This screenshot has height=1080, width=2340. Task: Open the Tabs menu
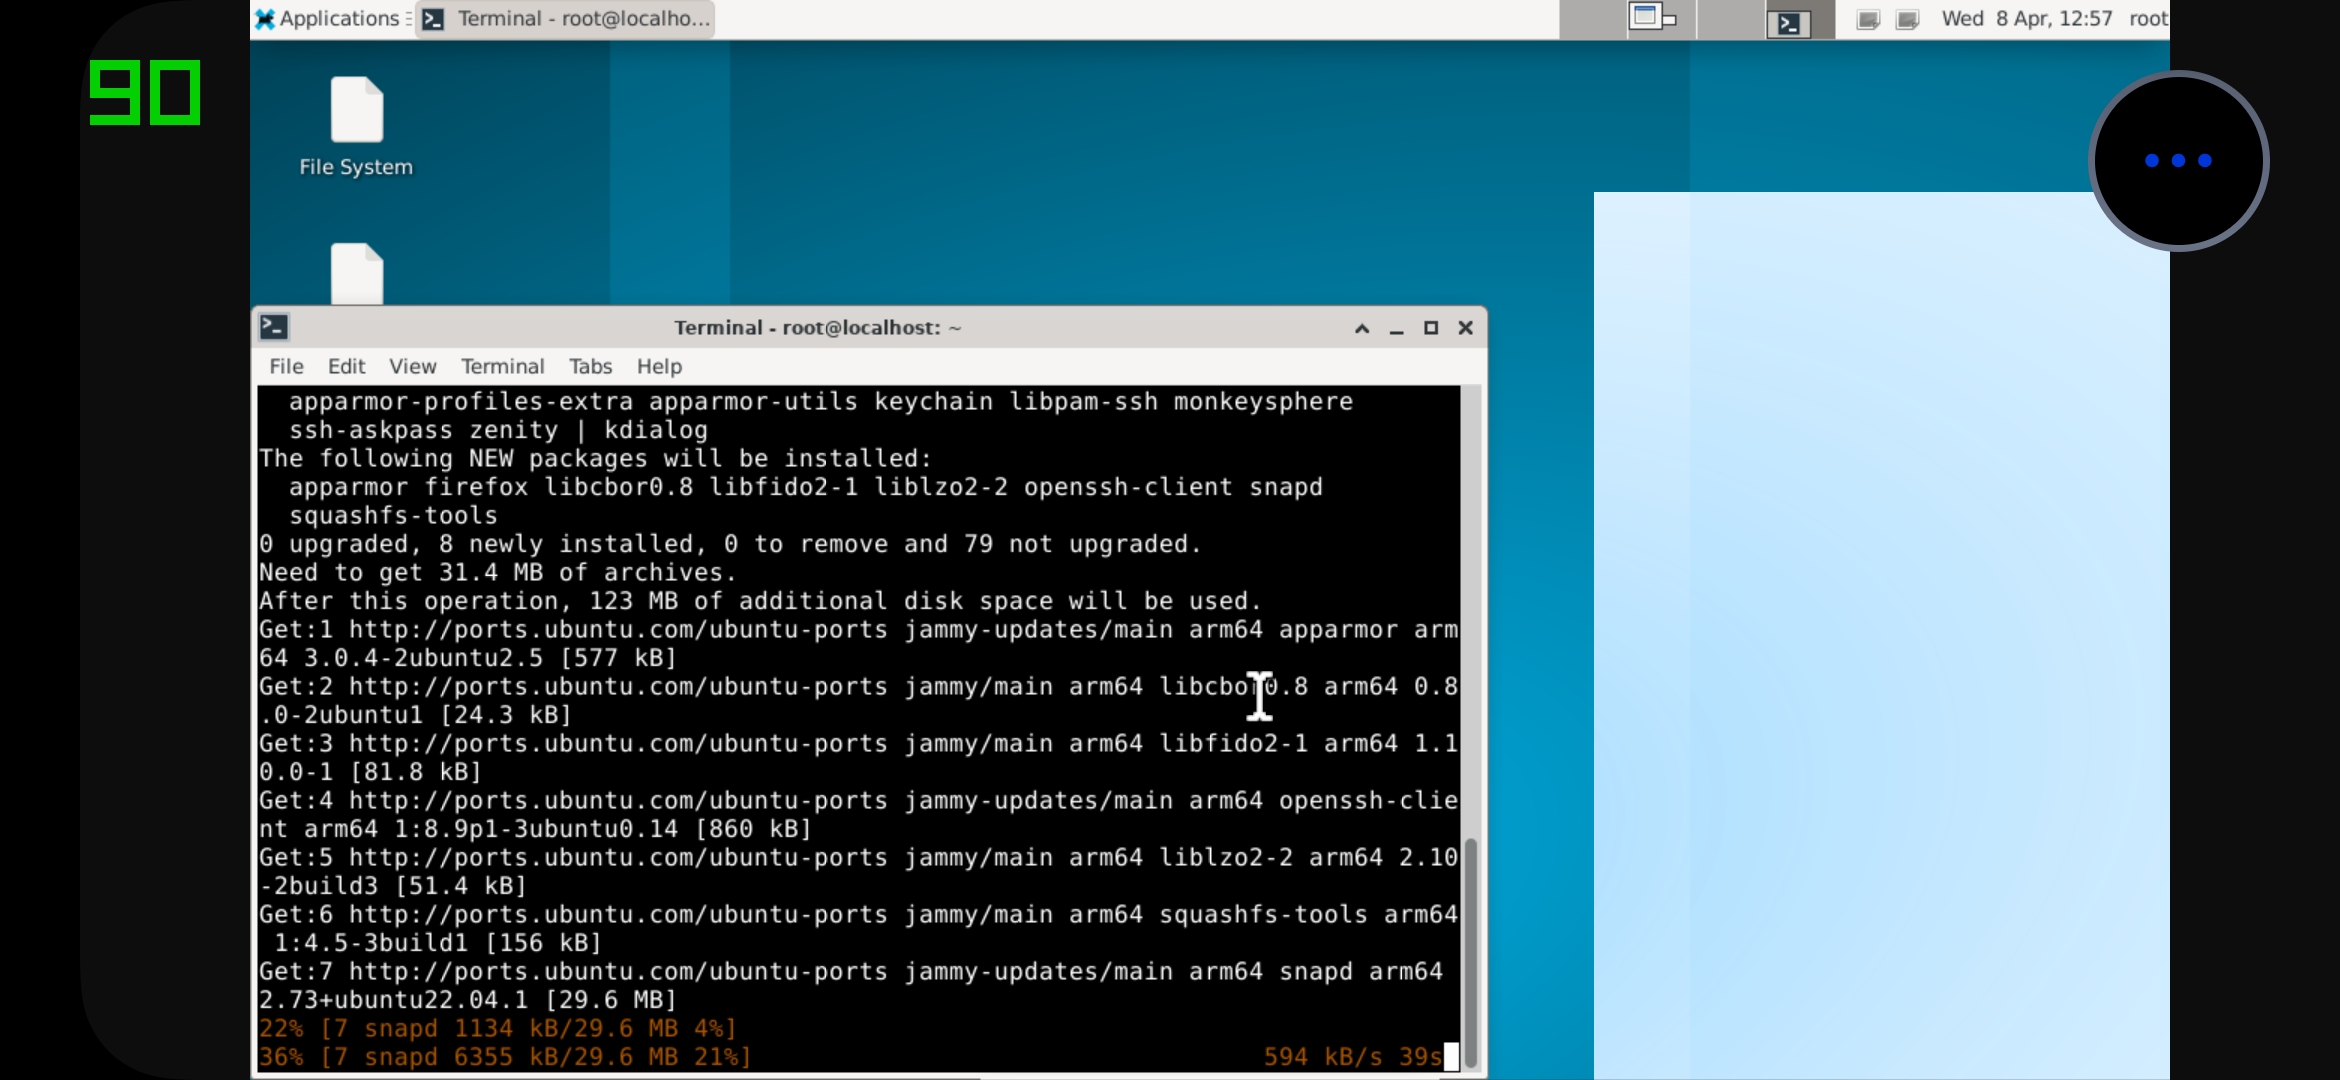pyautogui.click(x=590, y=366)
